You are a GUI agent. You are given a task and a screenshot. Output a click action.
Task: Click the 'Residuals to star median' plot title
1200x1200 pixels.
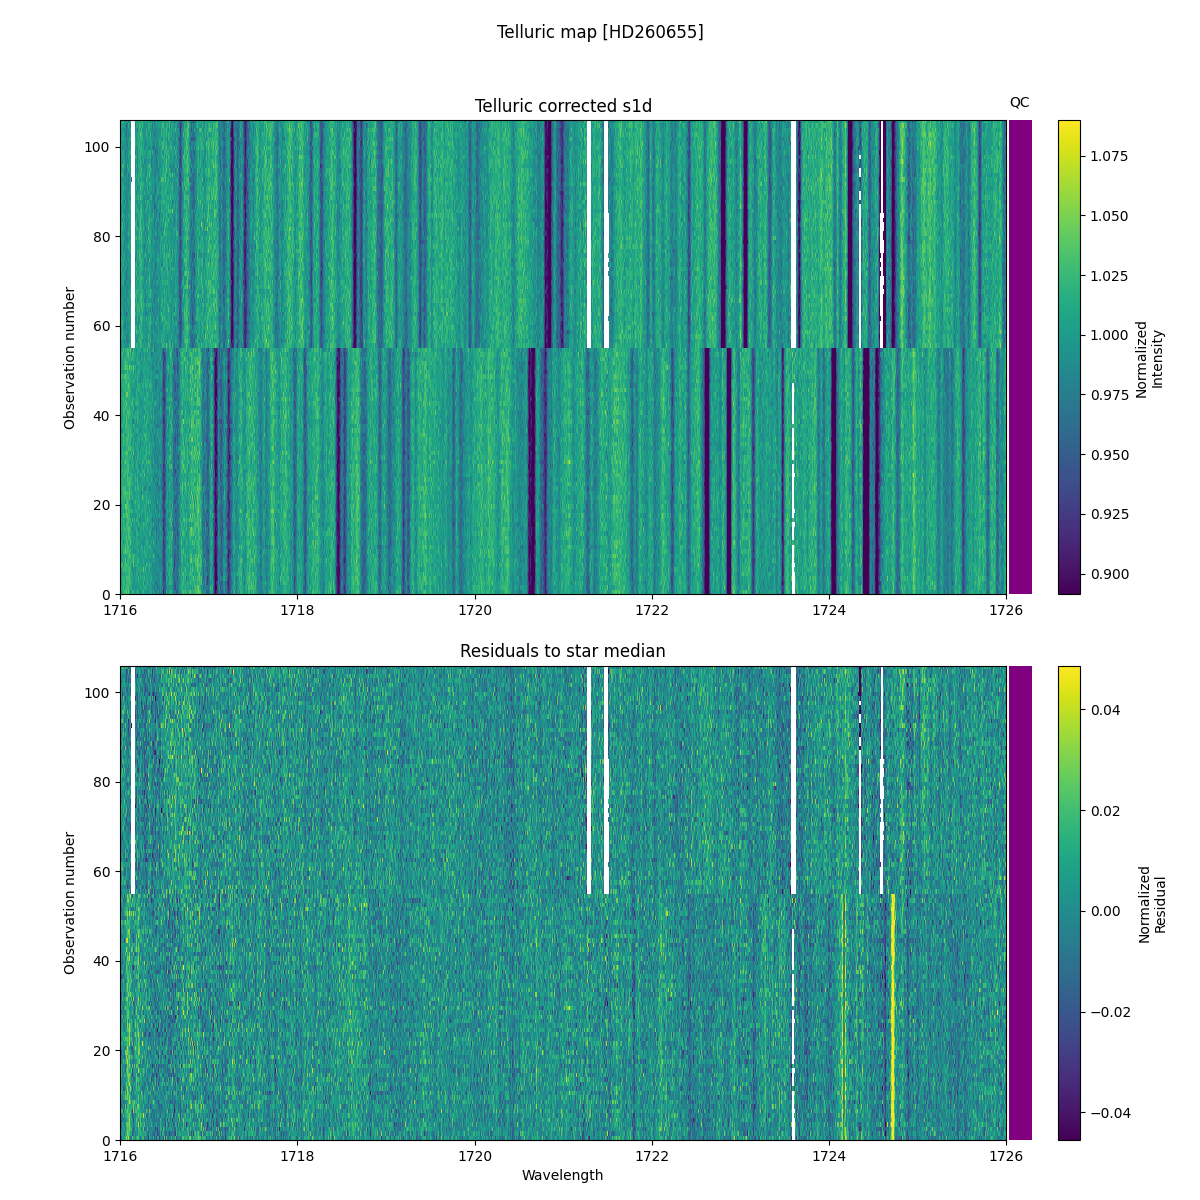[563, 651]
